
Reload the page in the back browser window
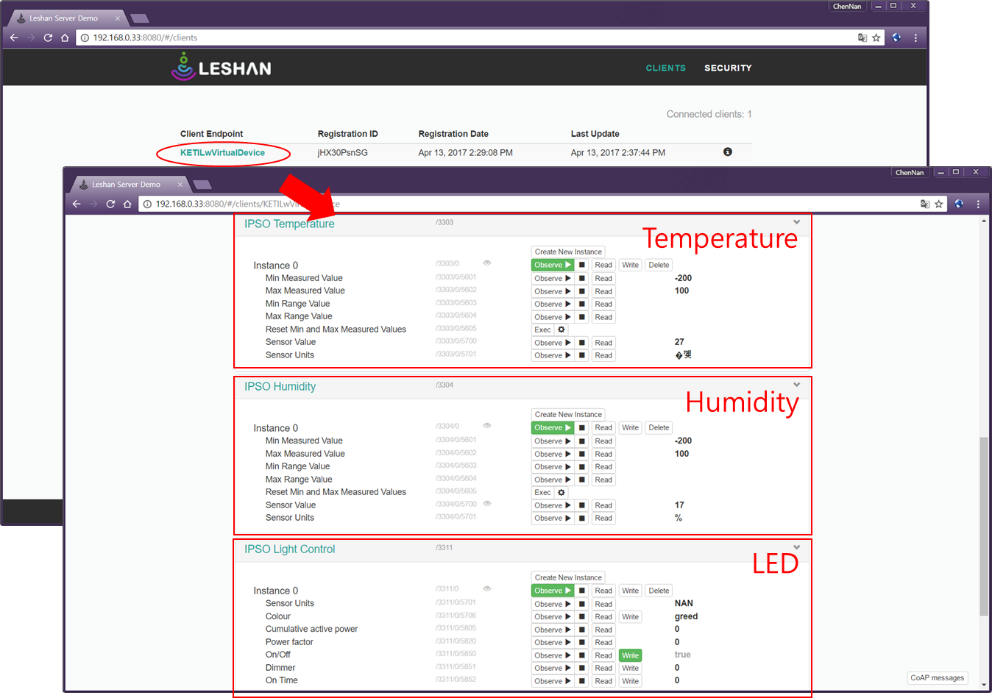click(47, 38)
